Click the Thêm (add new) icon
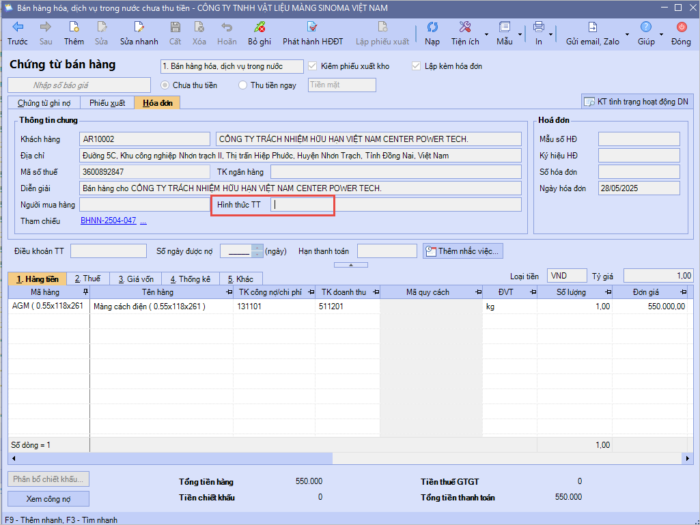 point(74,27)
